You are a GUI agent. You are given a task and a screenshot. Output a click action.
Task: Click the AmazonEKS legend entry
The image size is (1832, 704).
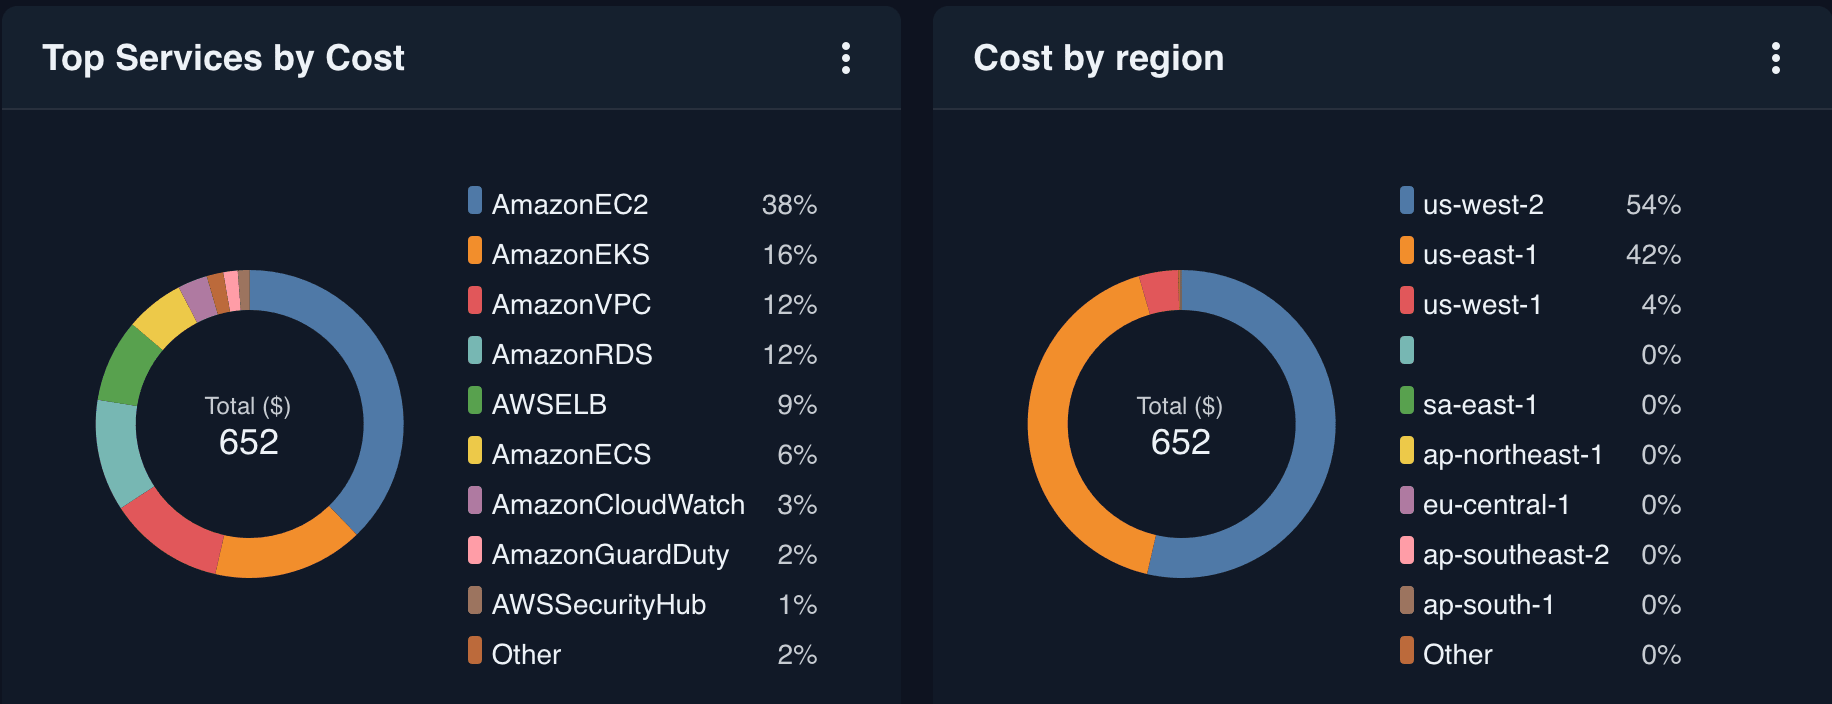[570, 255]
